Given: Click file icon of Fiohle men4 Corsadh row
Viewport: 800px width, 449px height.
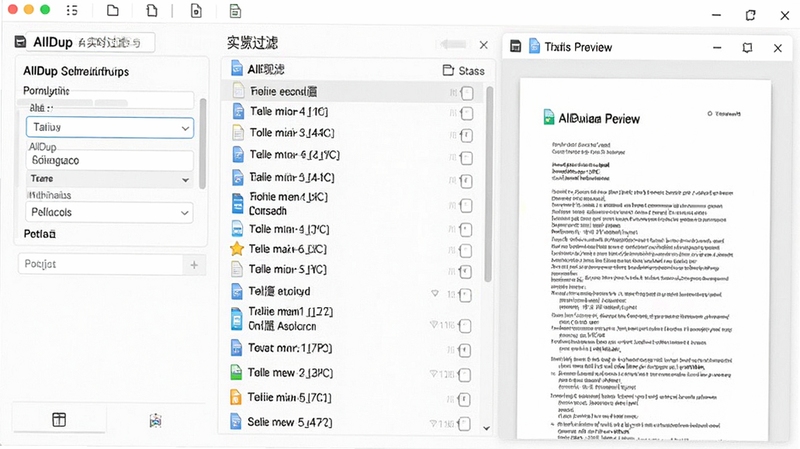Looking at the screenshot, I should point(237,204).
